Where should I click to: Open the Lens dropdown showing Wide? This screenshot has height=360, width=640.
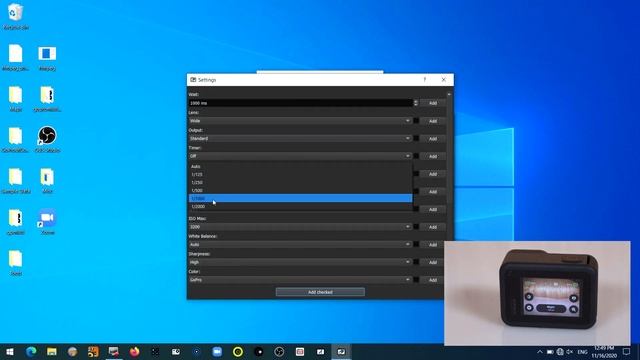click(x=300, y=121)
